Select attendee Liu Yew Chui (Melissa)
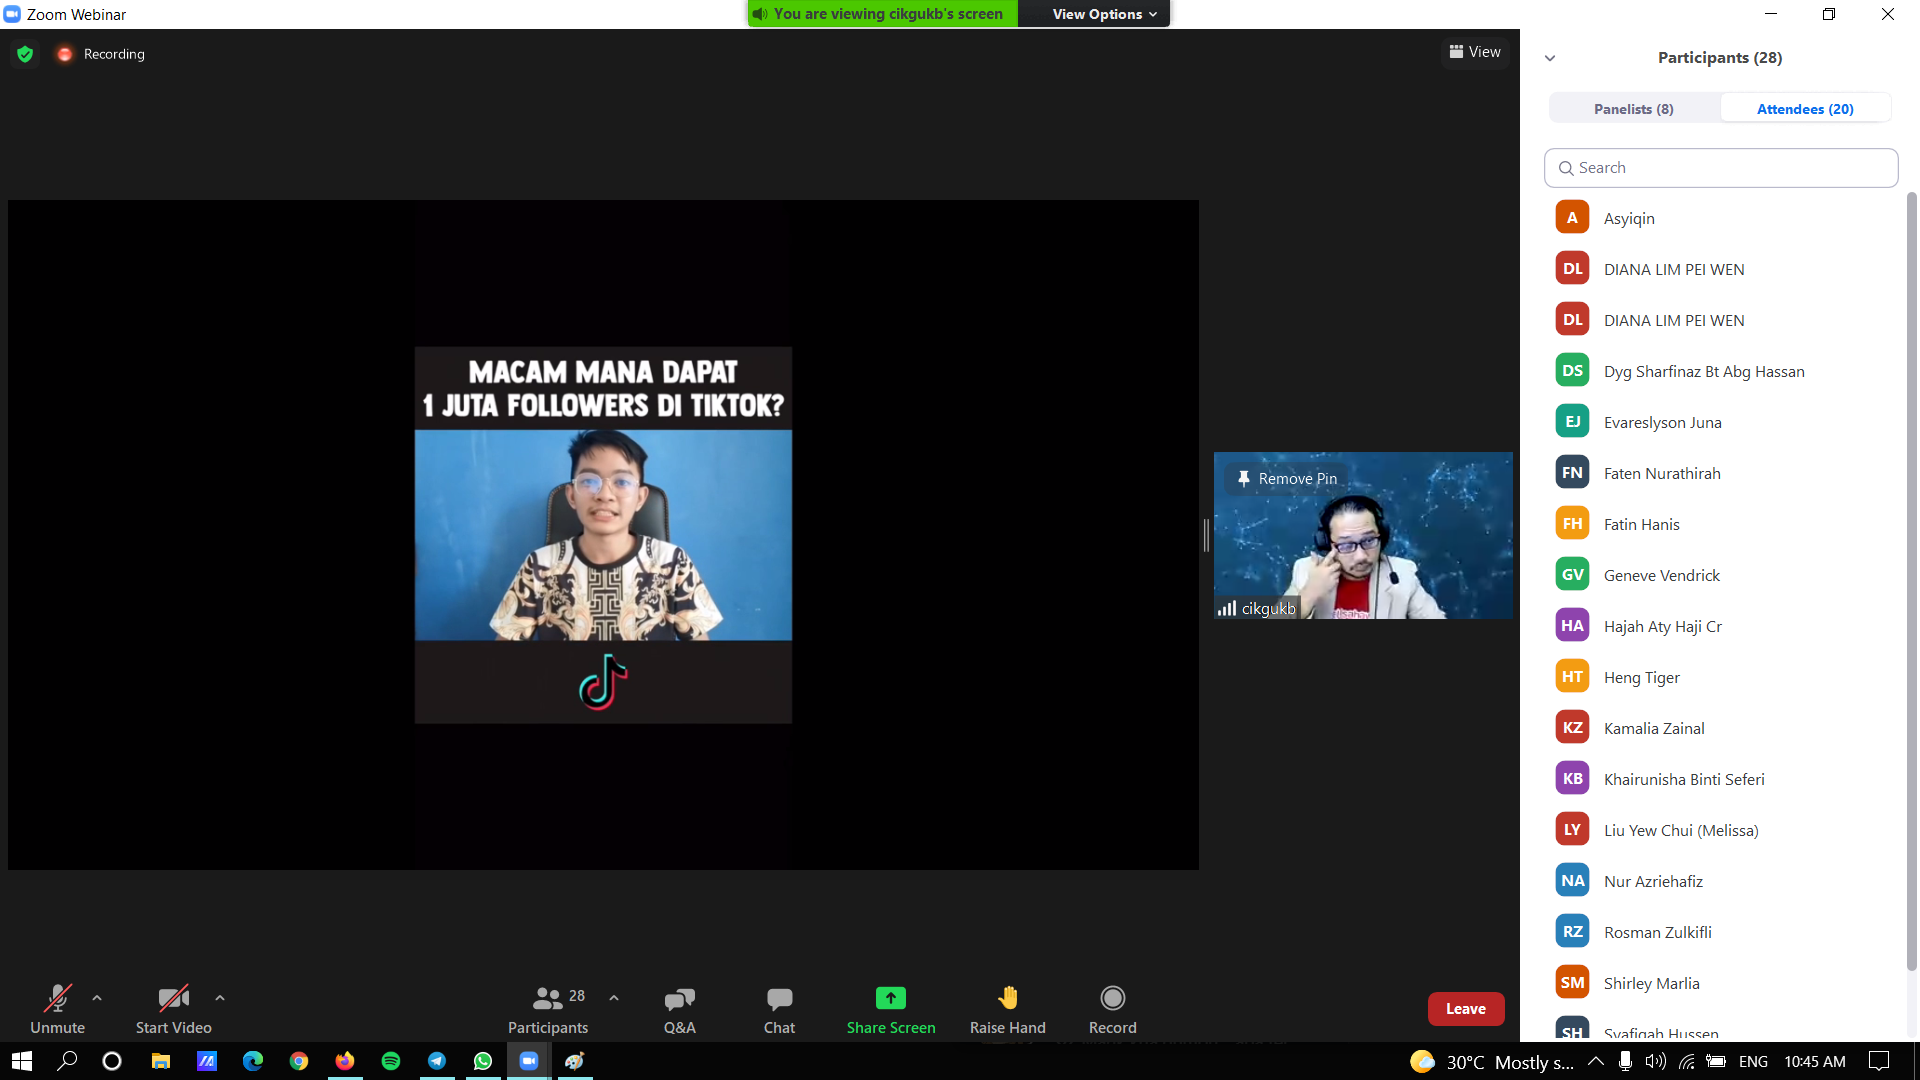This screenshot has width=1920, height=1080. [x=1721, y=830]
